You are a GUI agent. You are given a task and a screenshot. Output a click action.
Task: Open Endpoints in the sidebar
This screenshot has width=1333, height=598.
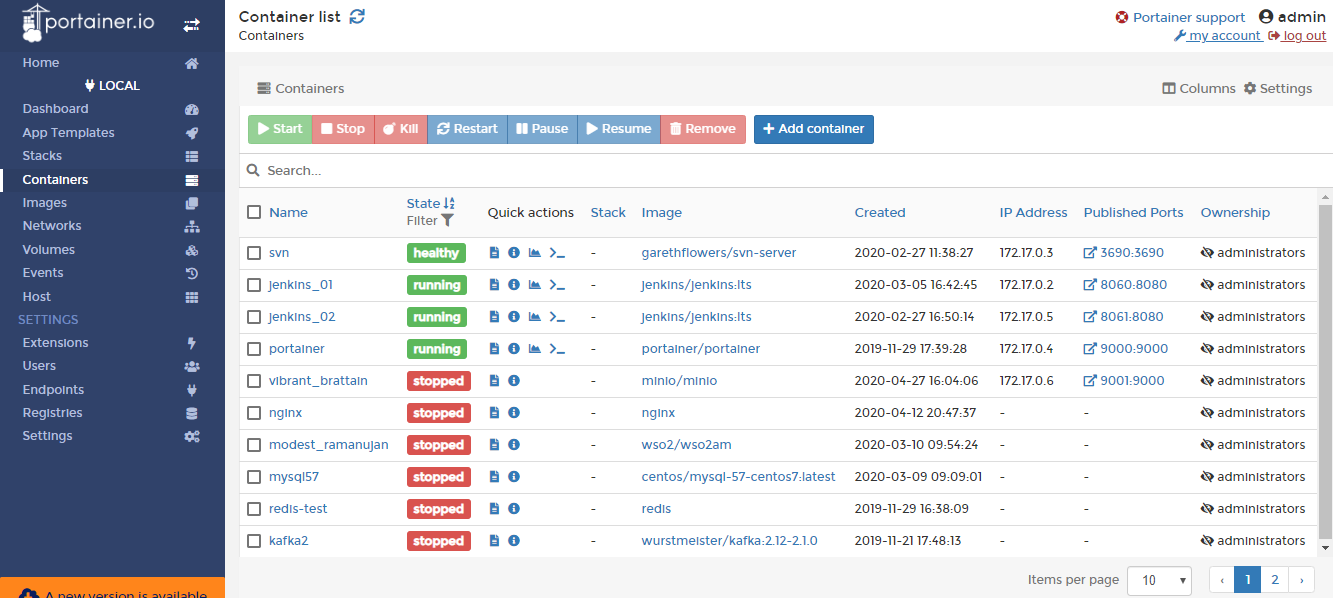point(53,390)
